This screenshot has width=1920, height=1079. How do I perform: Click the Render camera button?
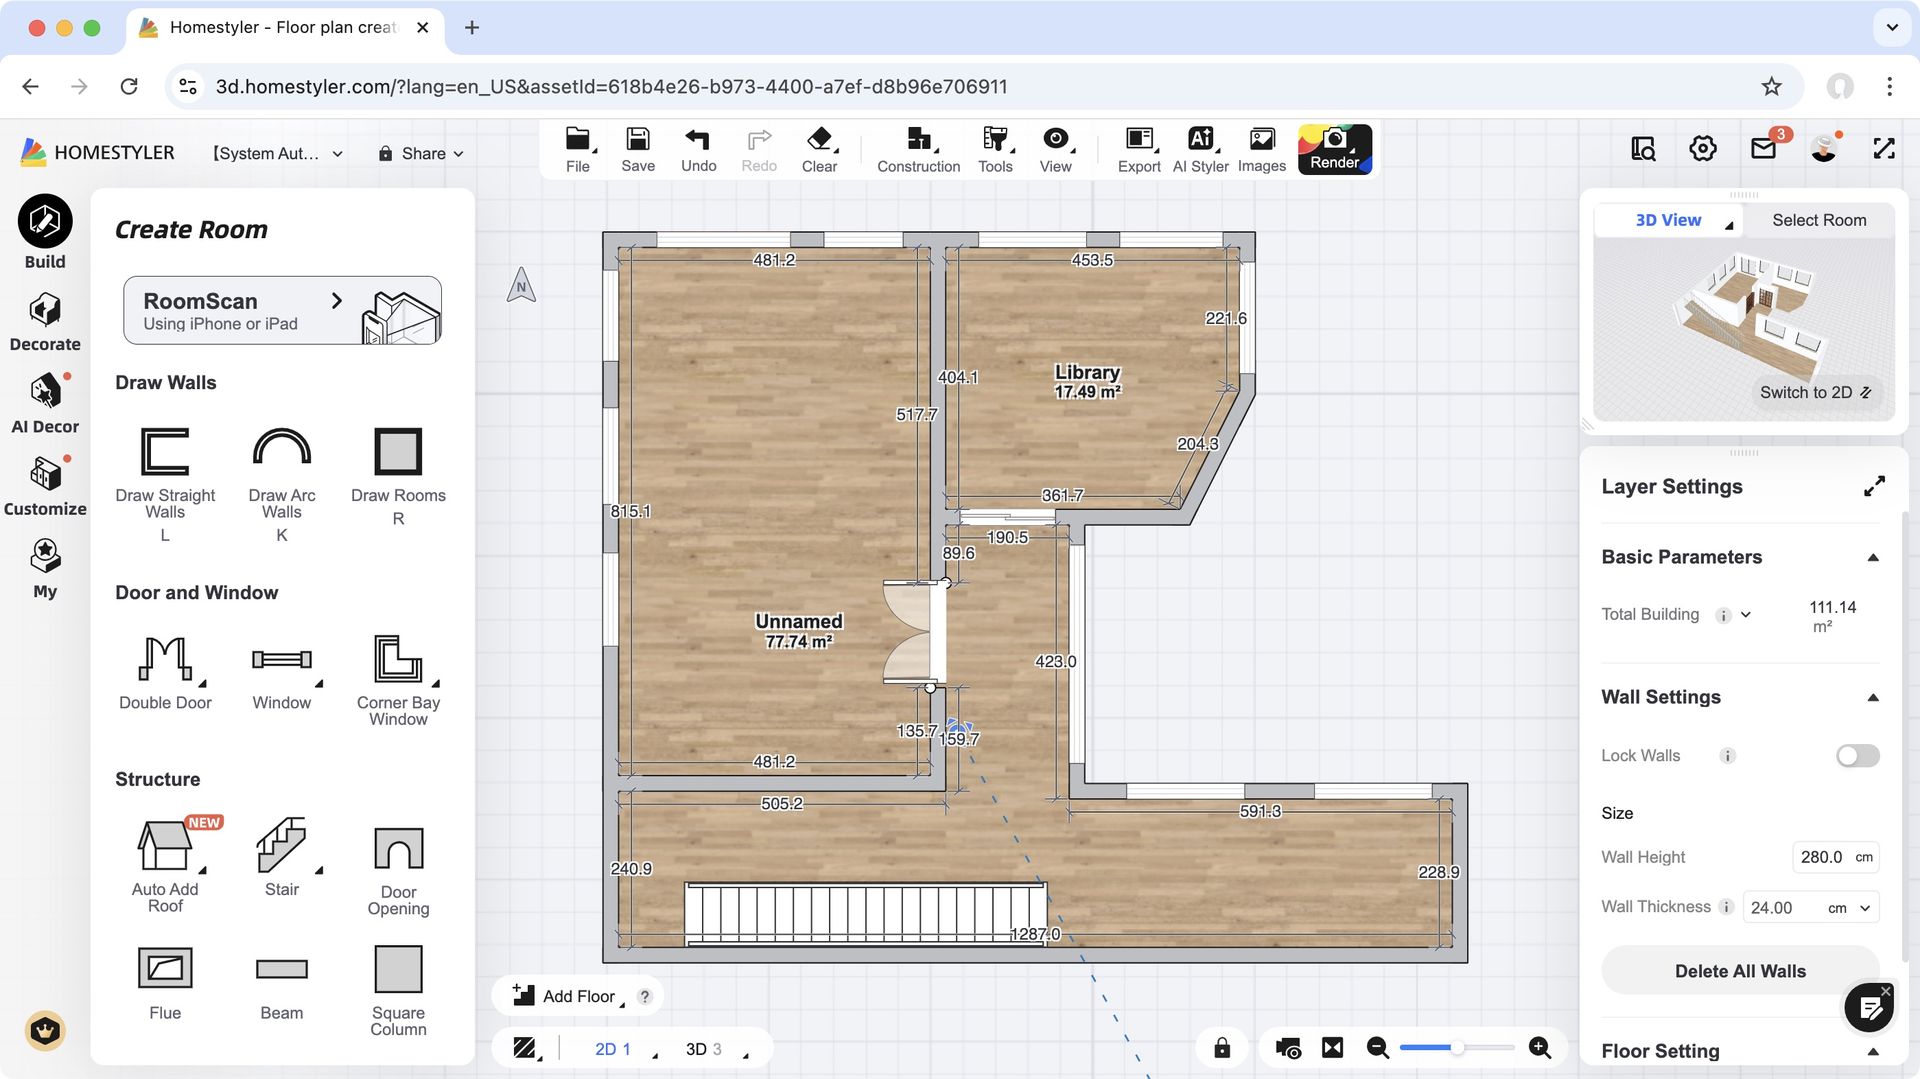pos(1334,149)
